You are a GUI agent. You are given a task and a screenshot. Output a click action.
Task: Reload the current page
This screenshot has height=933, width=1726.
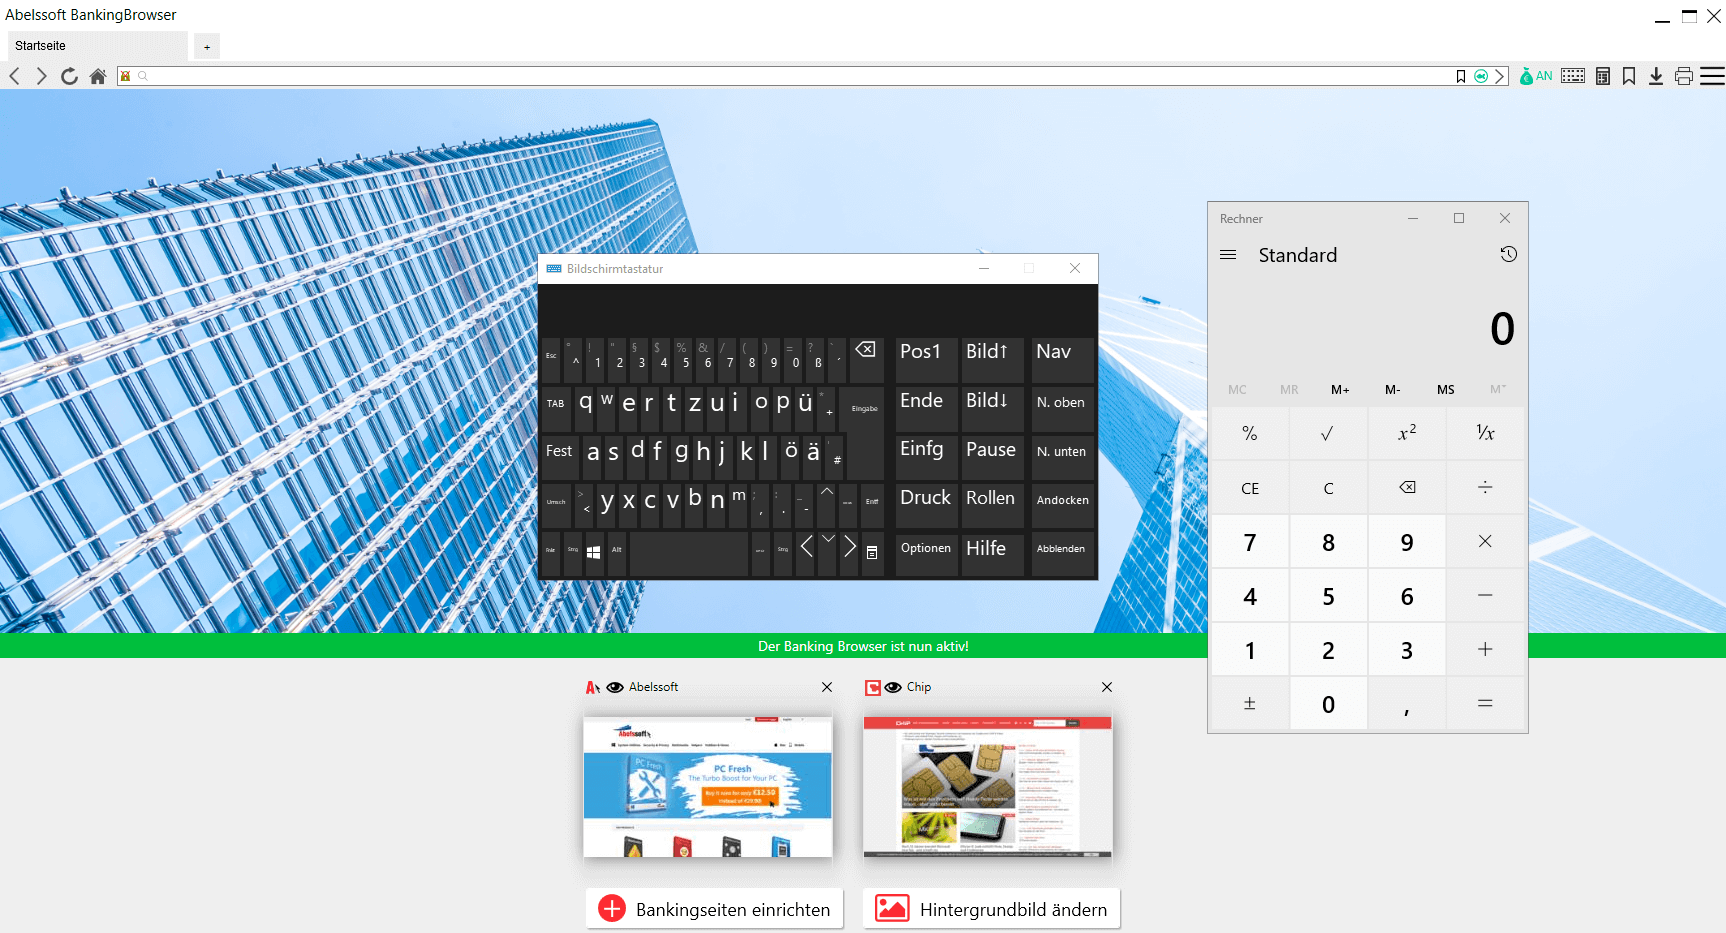(x=69, y=76)
